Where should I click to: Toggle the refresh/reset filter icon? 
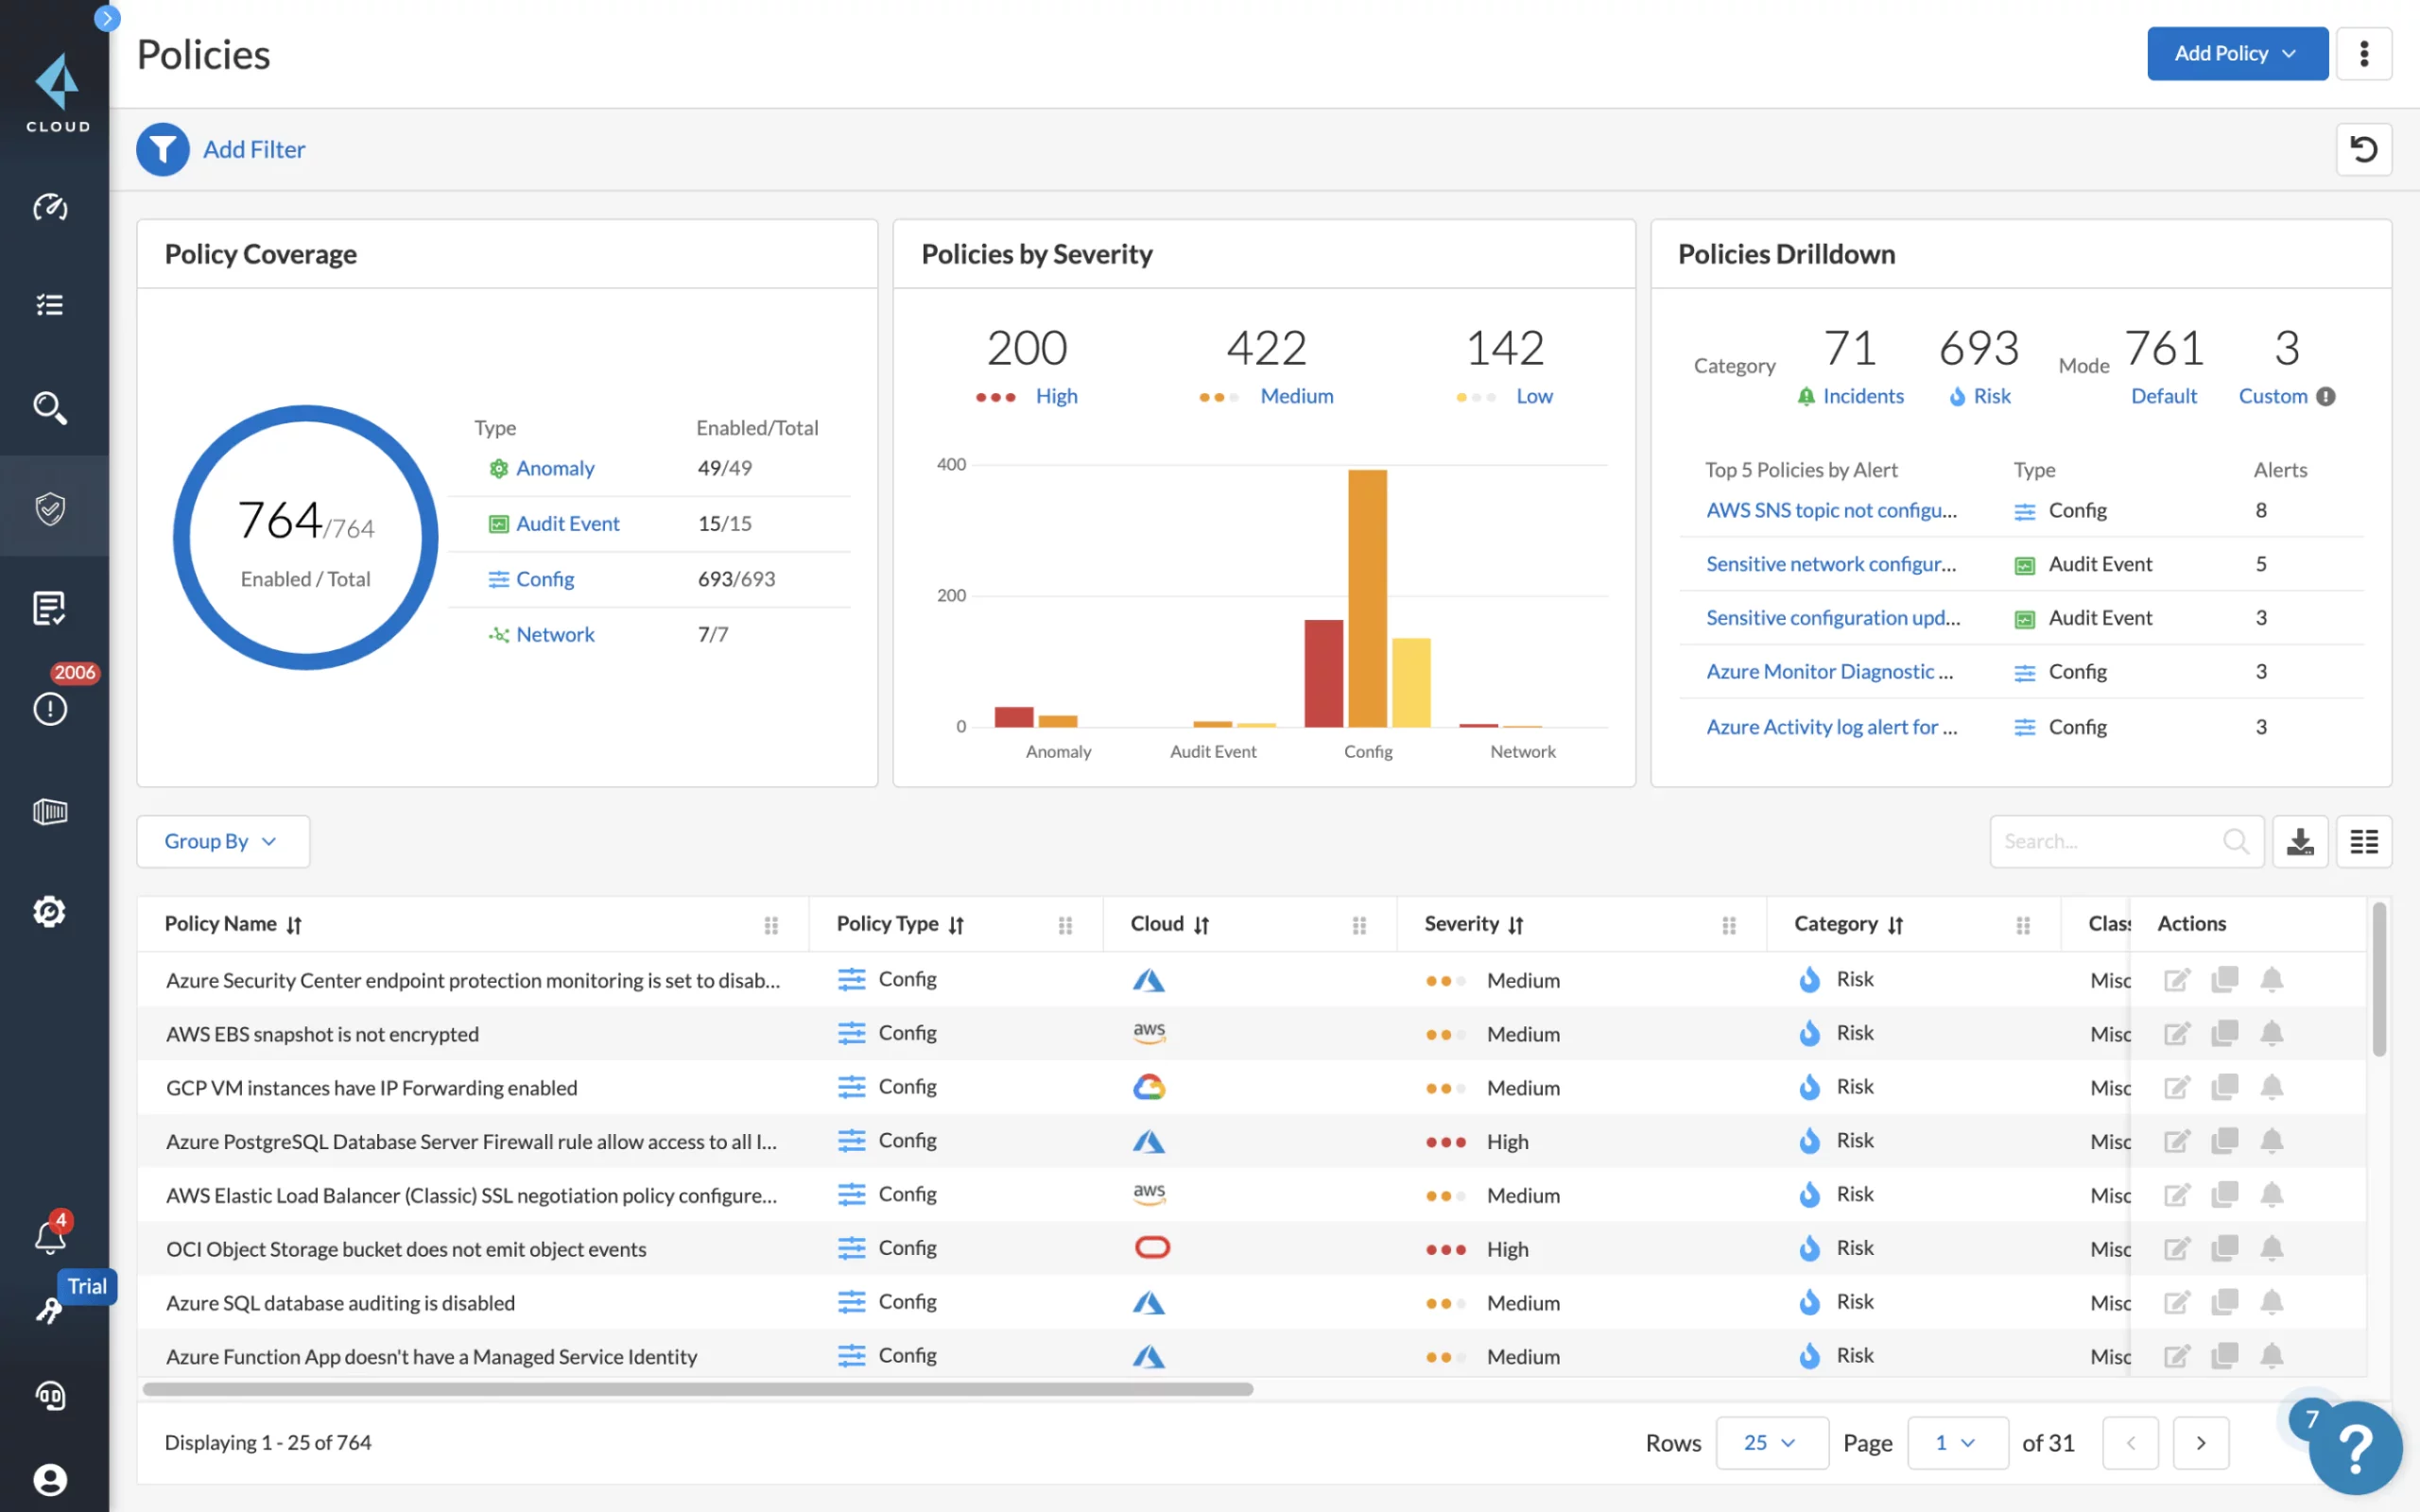[x=2364, y=148]
